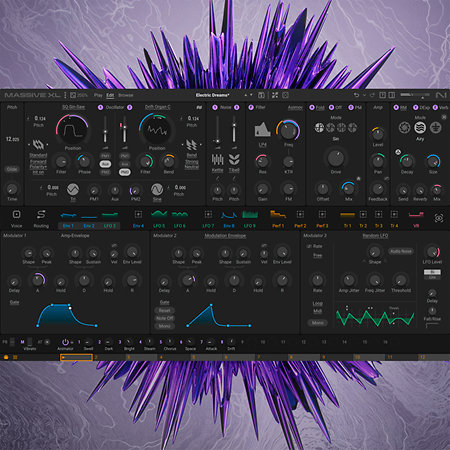This screenshot has width=450, height=450.
Task: Select the Airy reverb mode icon
Action: click(420, 127)
